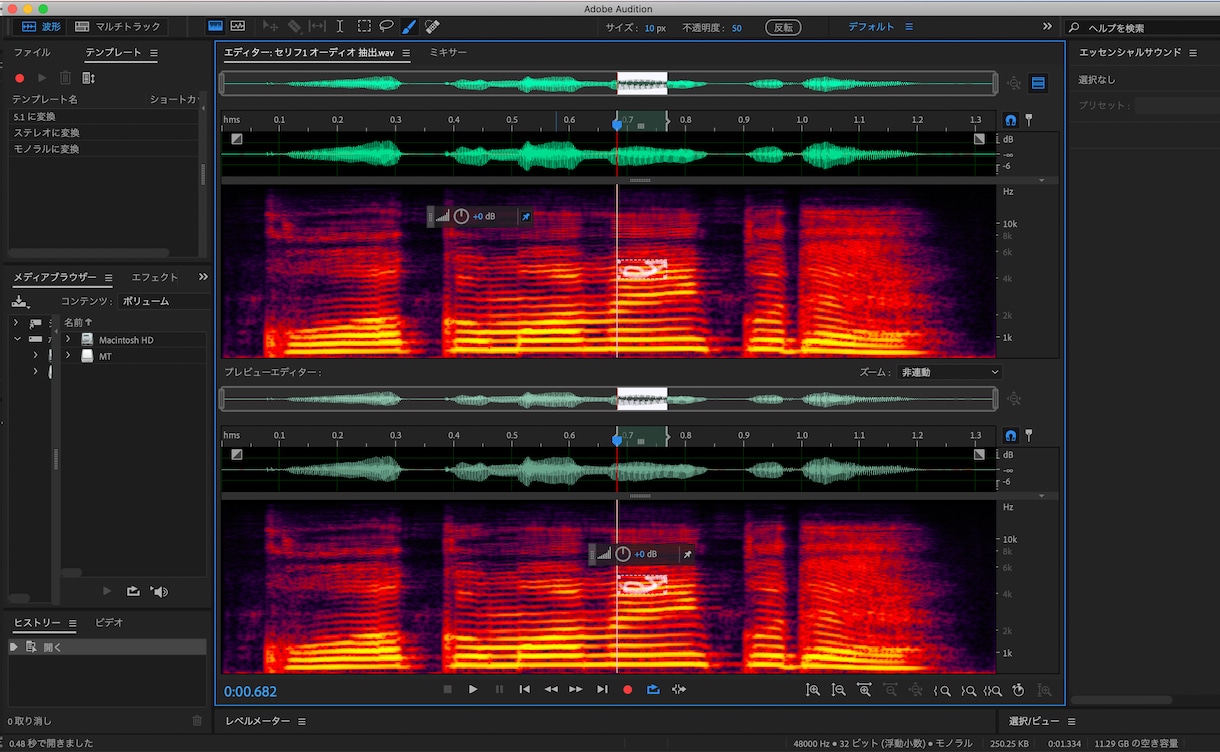Toggle loop preview in the Media Browser

133,591
